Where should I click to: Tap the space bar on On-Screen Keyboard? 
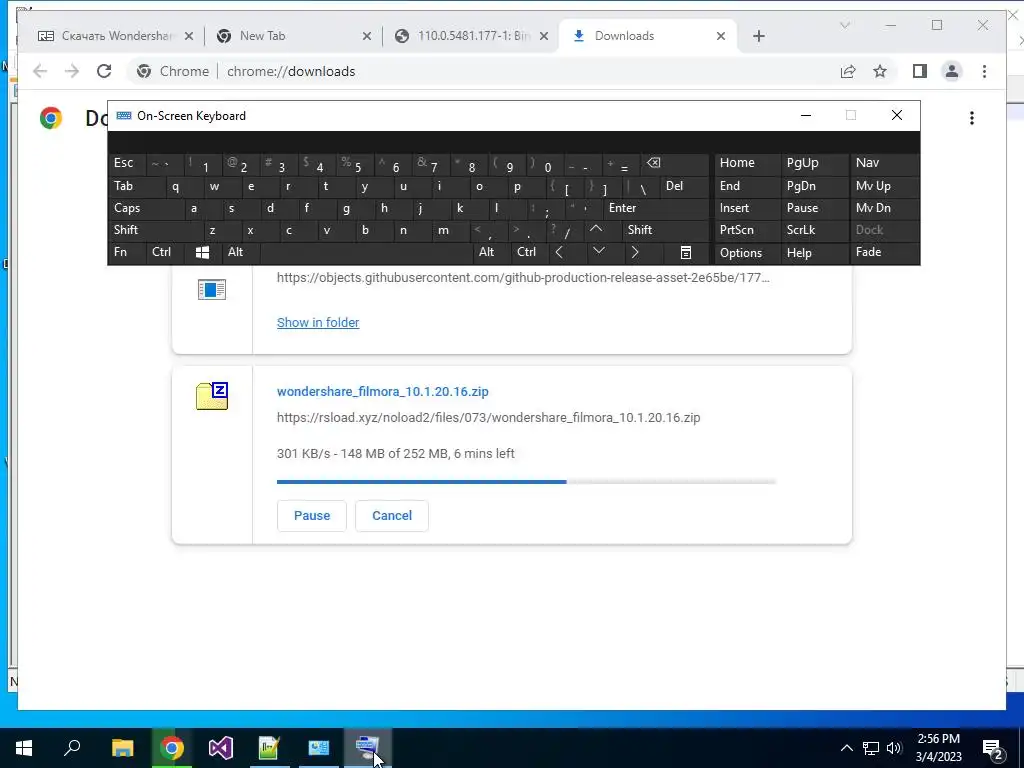click(366, 252)
